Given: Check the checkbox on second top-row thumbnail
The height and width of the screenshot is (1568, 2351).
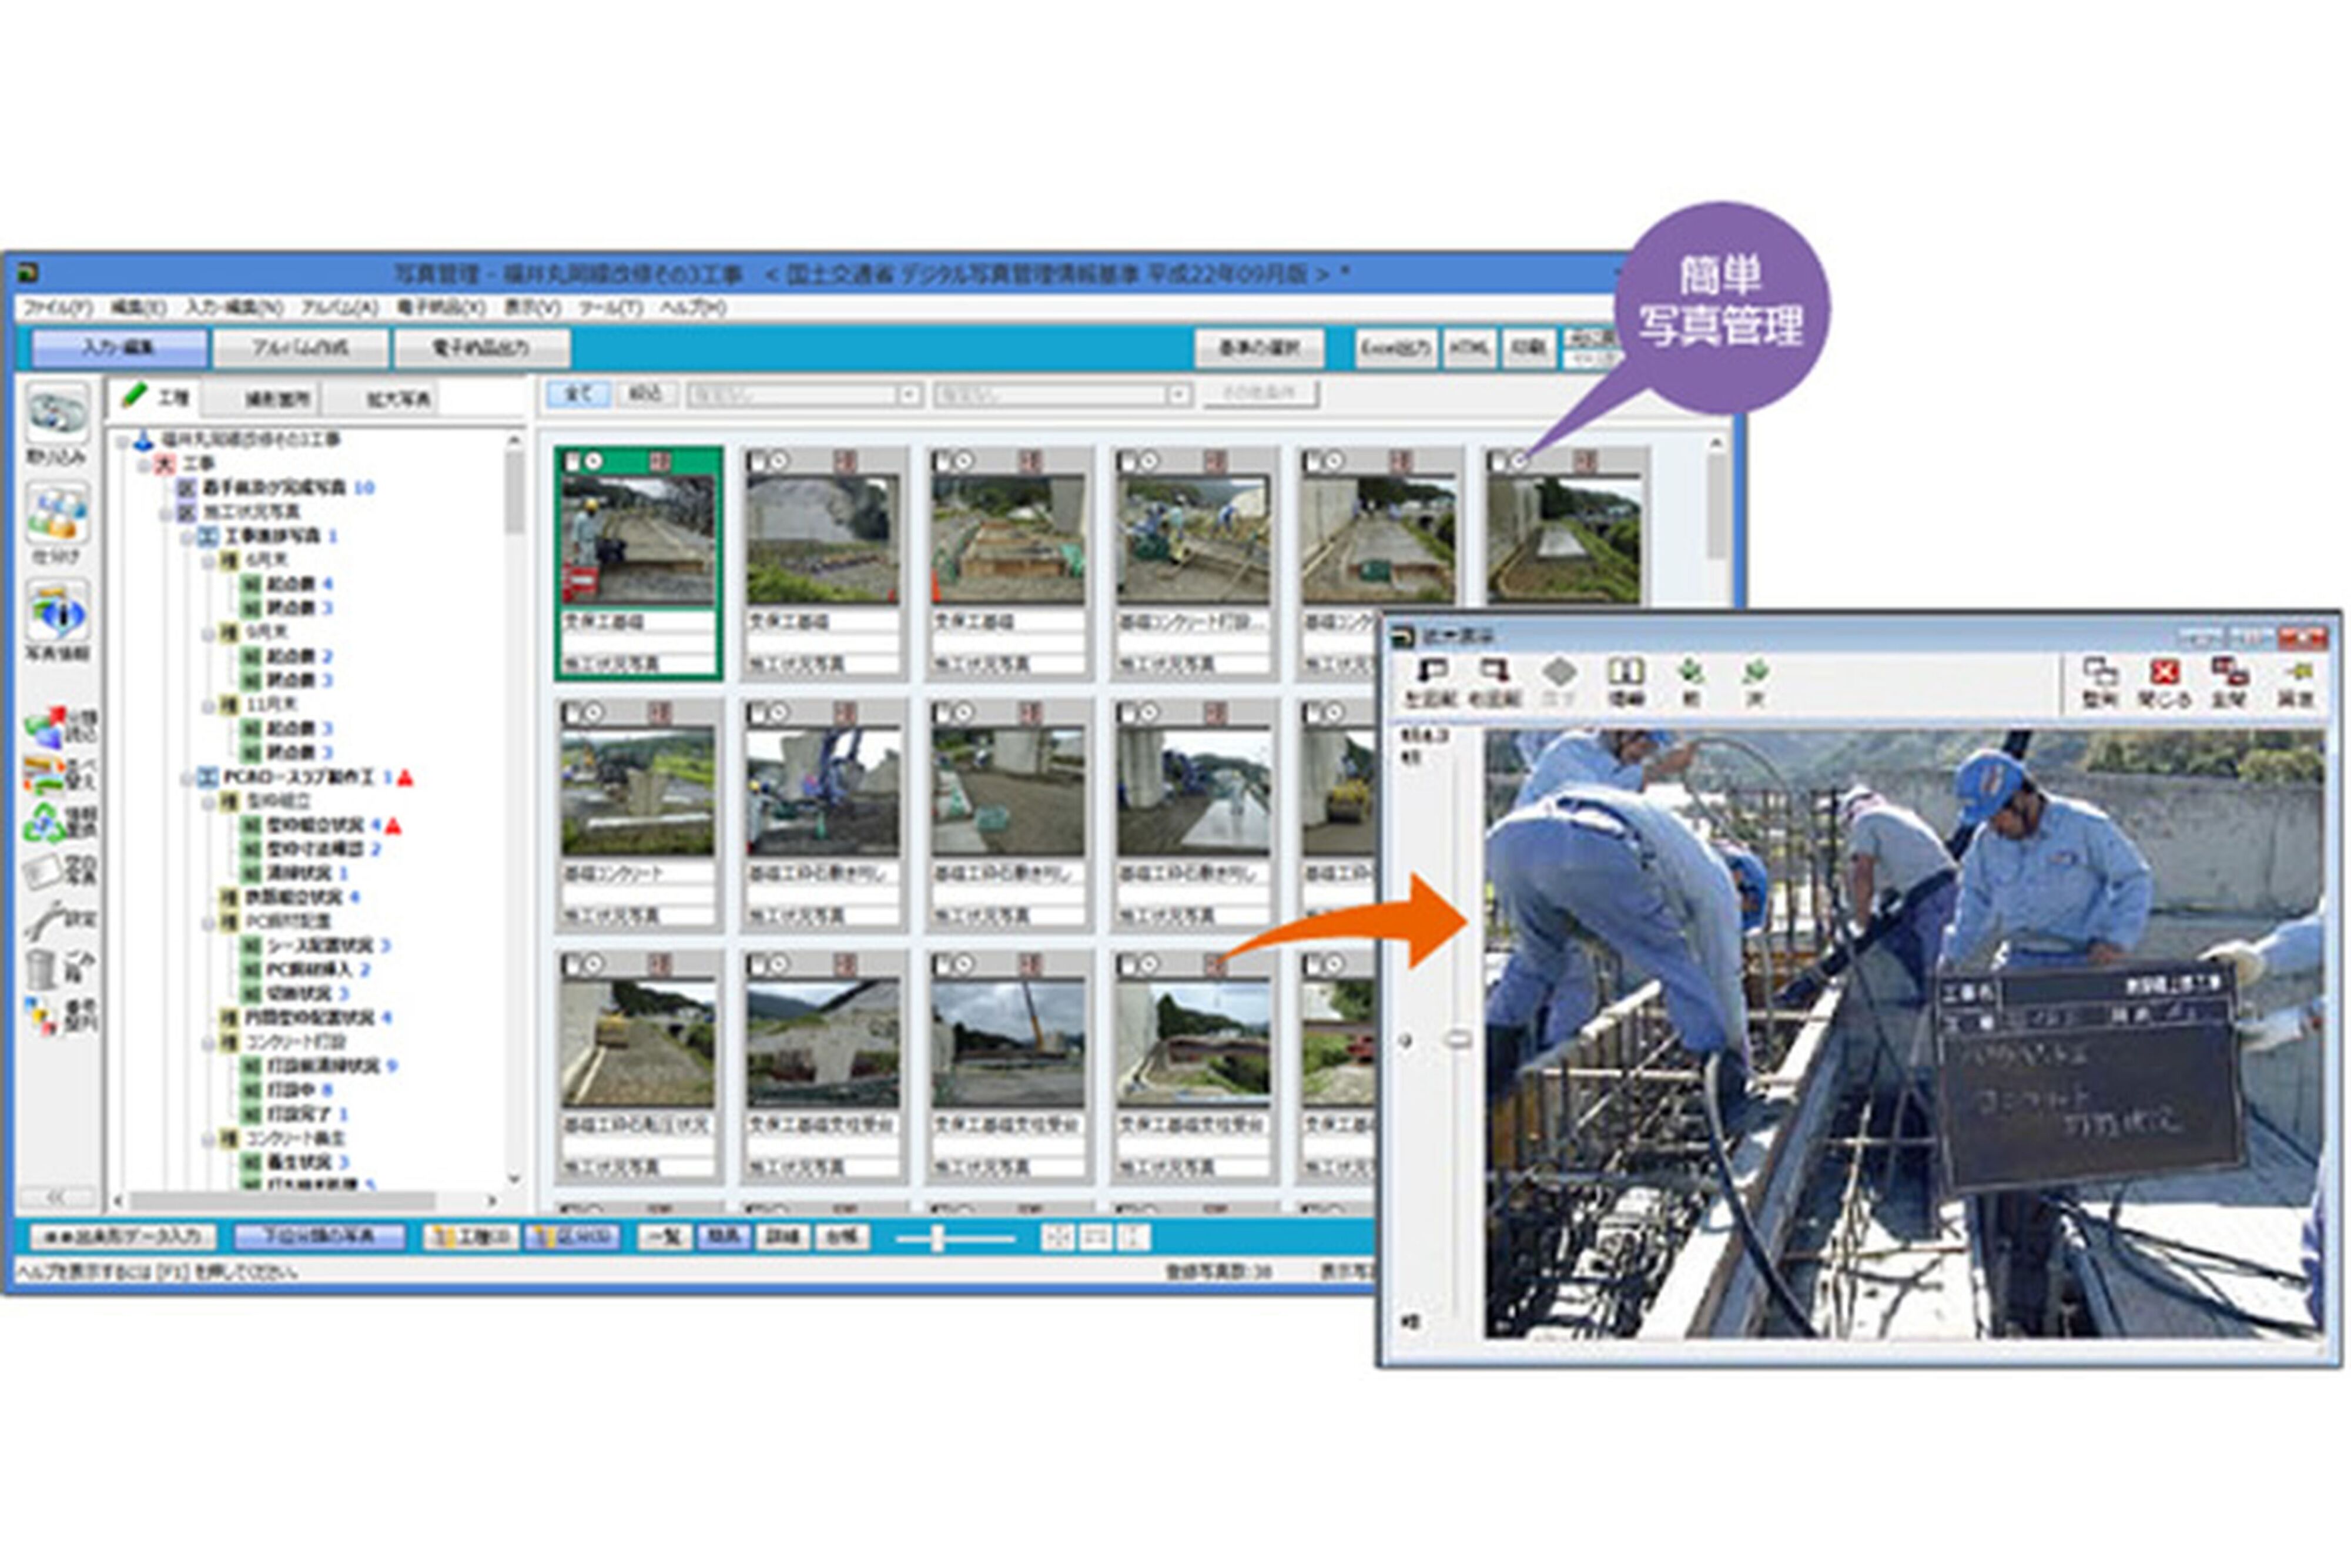Looking at the screenshot, I should click(759, 462).
